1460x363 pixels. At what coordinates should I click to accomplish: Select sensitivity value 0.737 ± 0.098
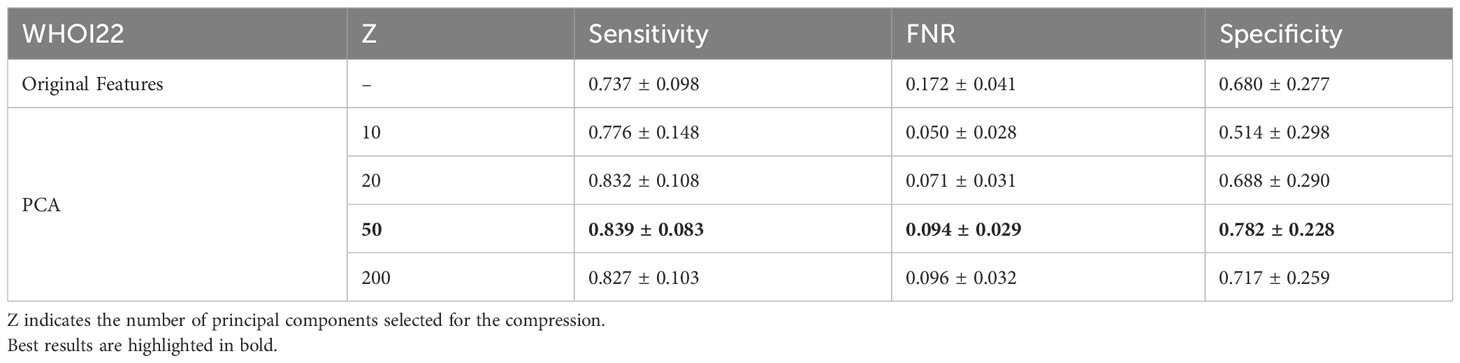click(x=644, y=85)
